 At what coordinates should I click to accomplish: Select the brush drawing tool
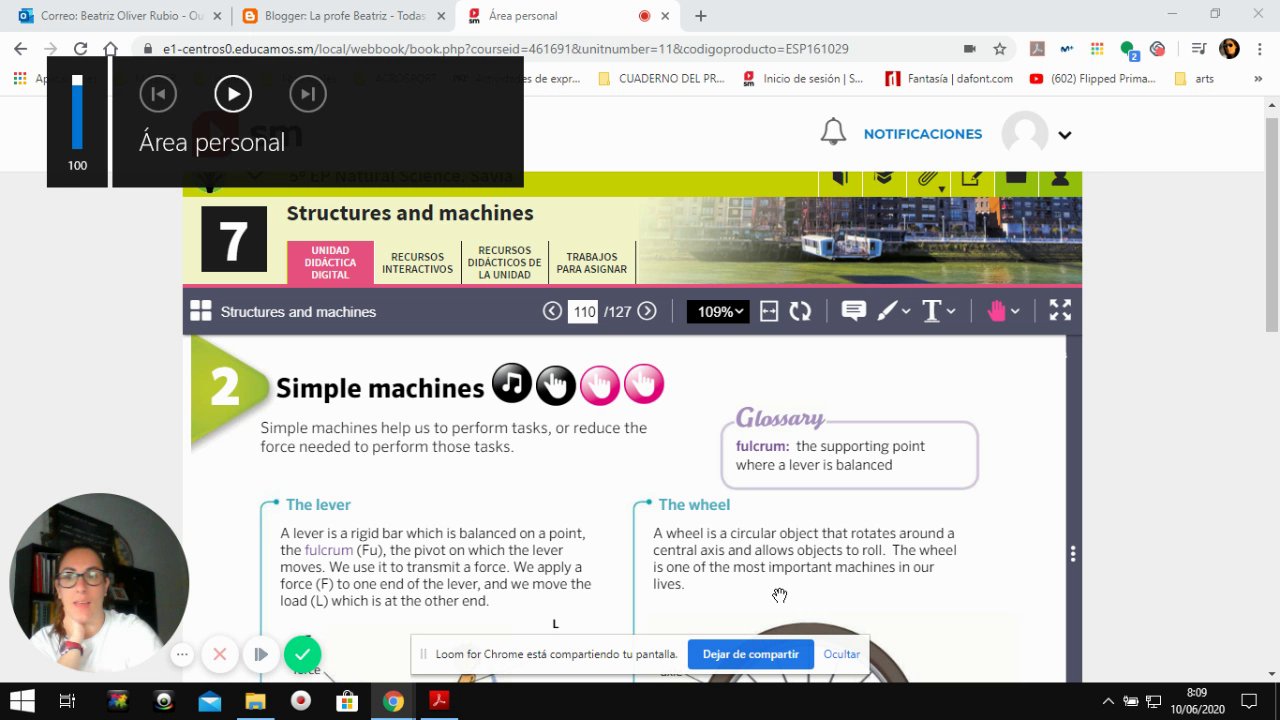[887, 311]
